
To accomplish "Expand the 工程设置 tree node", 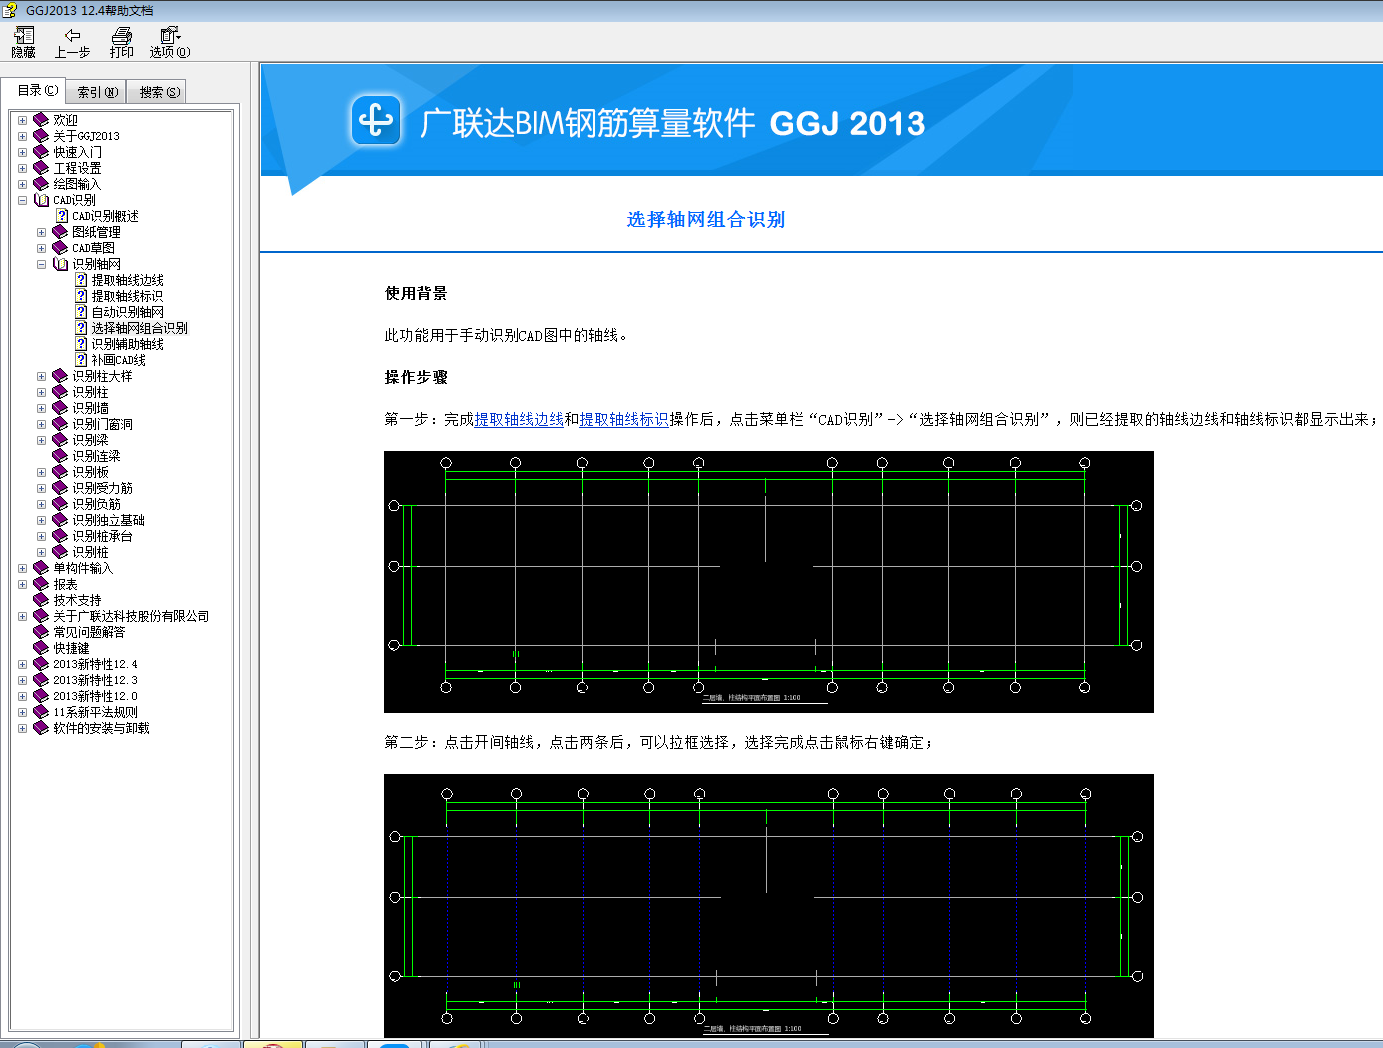I will 22,168.
